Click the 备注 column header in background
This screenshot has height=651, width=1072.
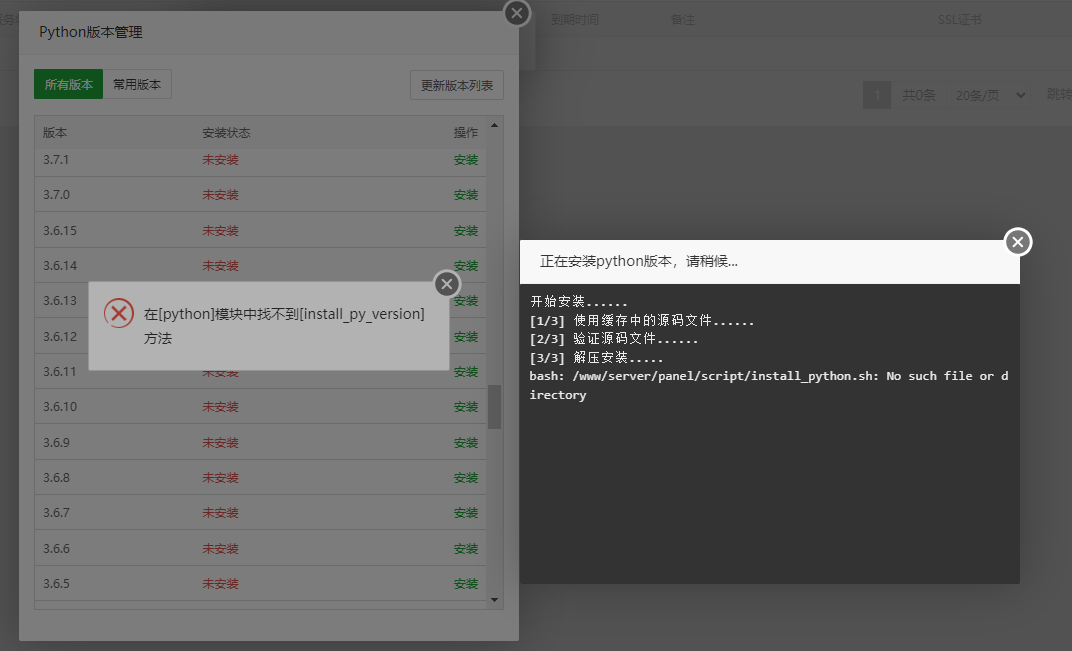pyautogui.click(x=682, y=20)
